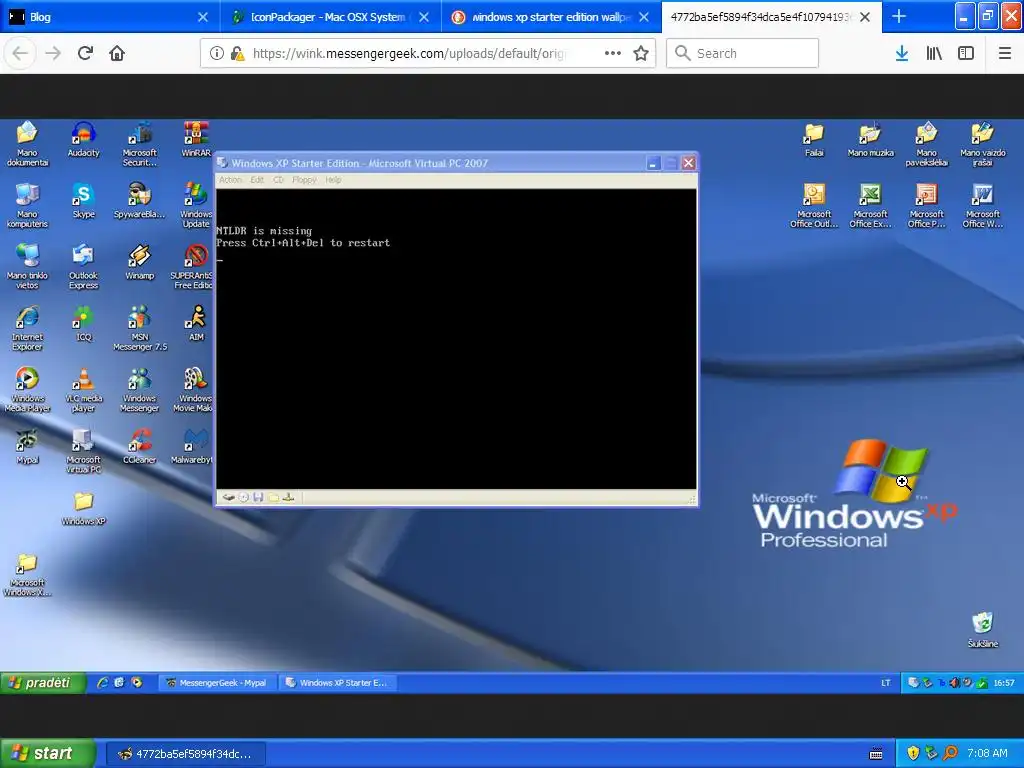Show site information icon in address bar
The height and width of the screenshot is (768, 1024).
217,54
